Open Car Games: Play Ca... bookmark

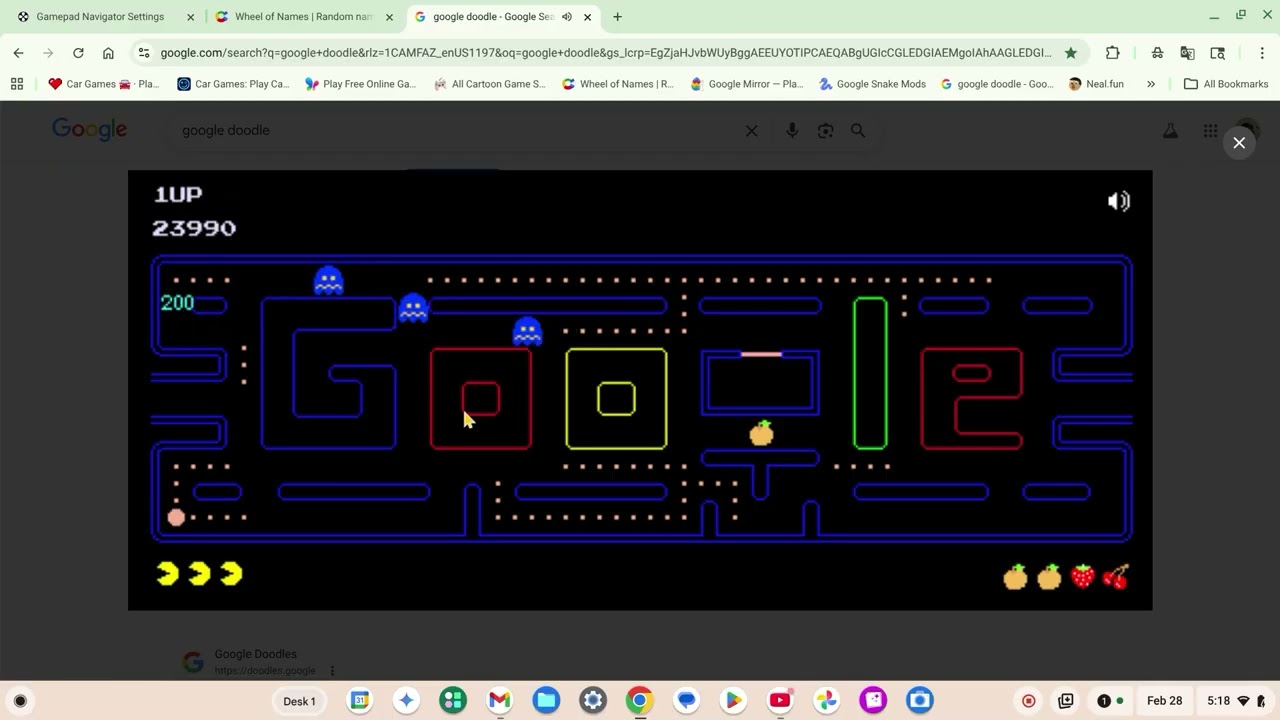(x=232, y=84)
